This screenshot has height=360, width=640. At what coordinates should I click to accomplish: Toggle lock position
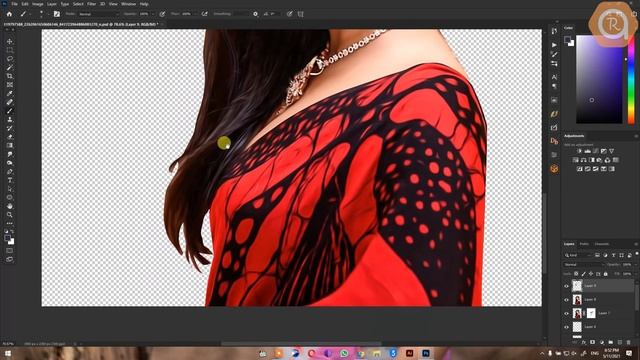[x=591, y=274]
